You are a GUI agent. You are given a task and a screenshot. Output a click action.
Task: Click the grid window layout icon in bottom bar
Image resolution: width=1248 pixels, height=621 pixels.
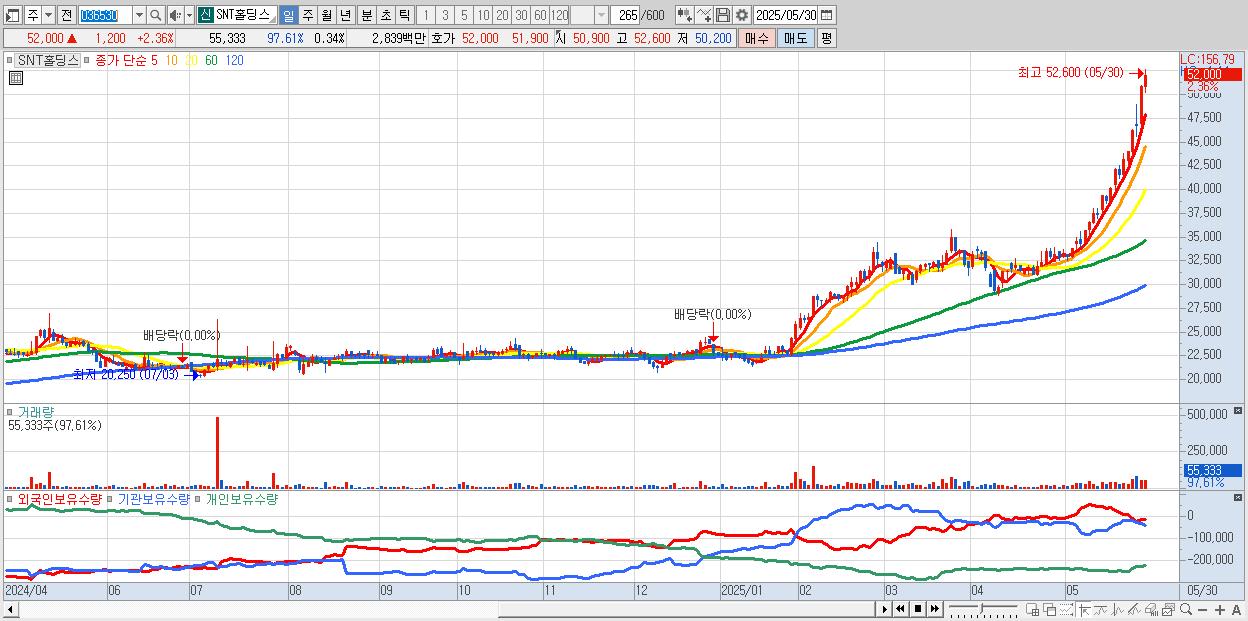[1032, 609]
